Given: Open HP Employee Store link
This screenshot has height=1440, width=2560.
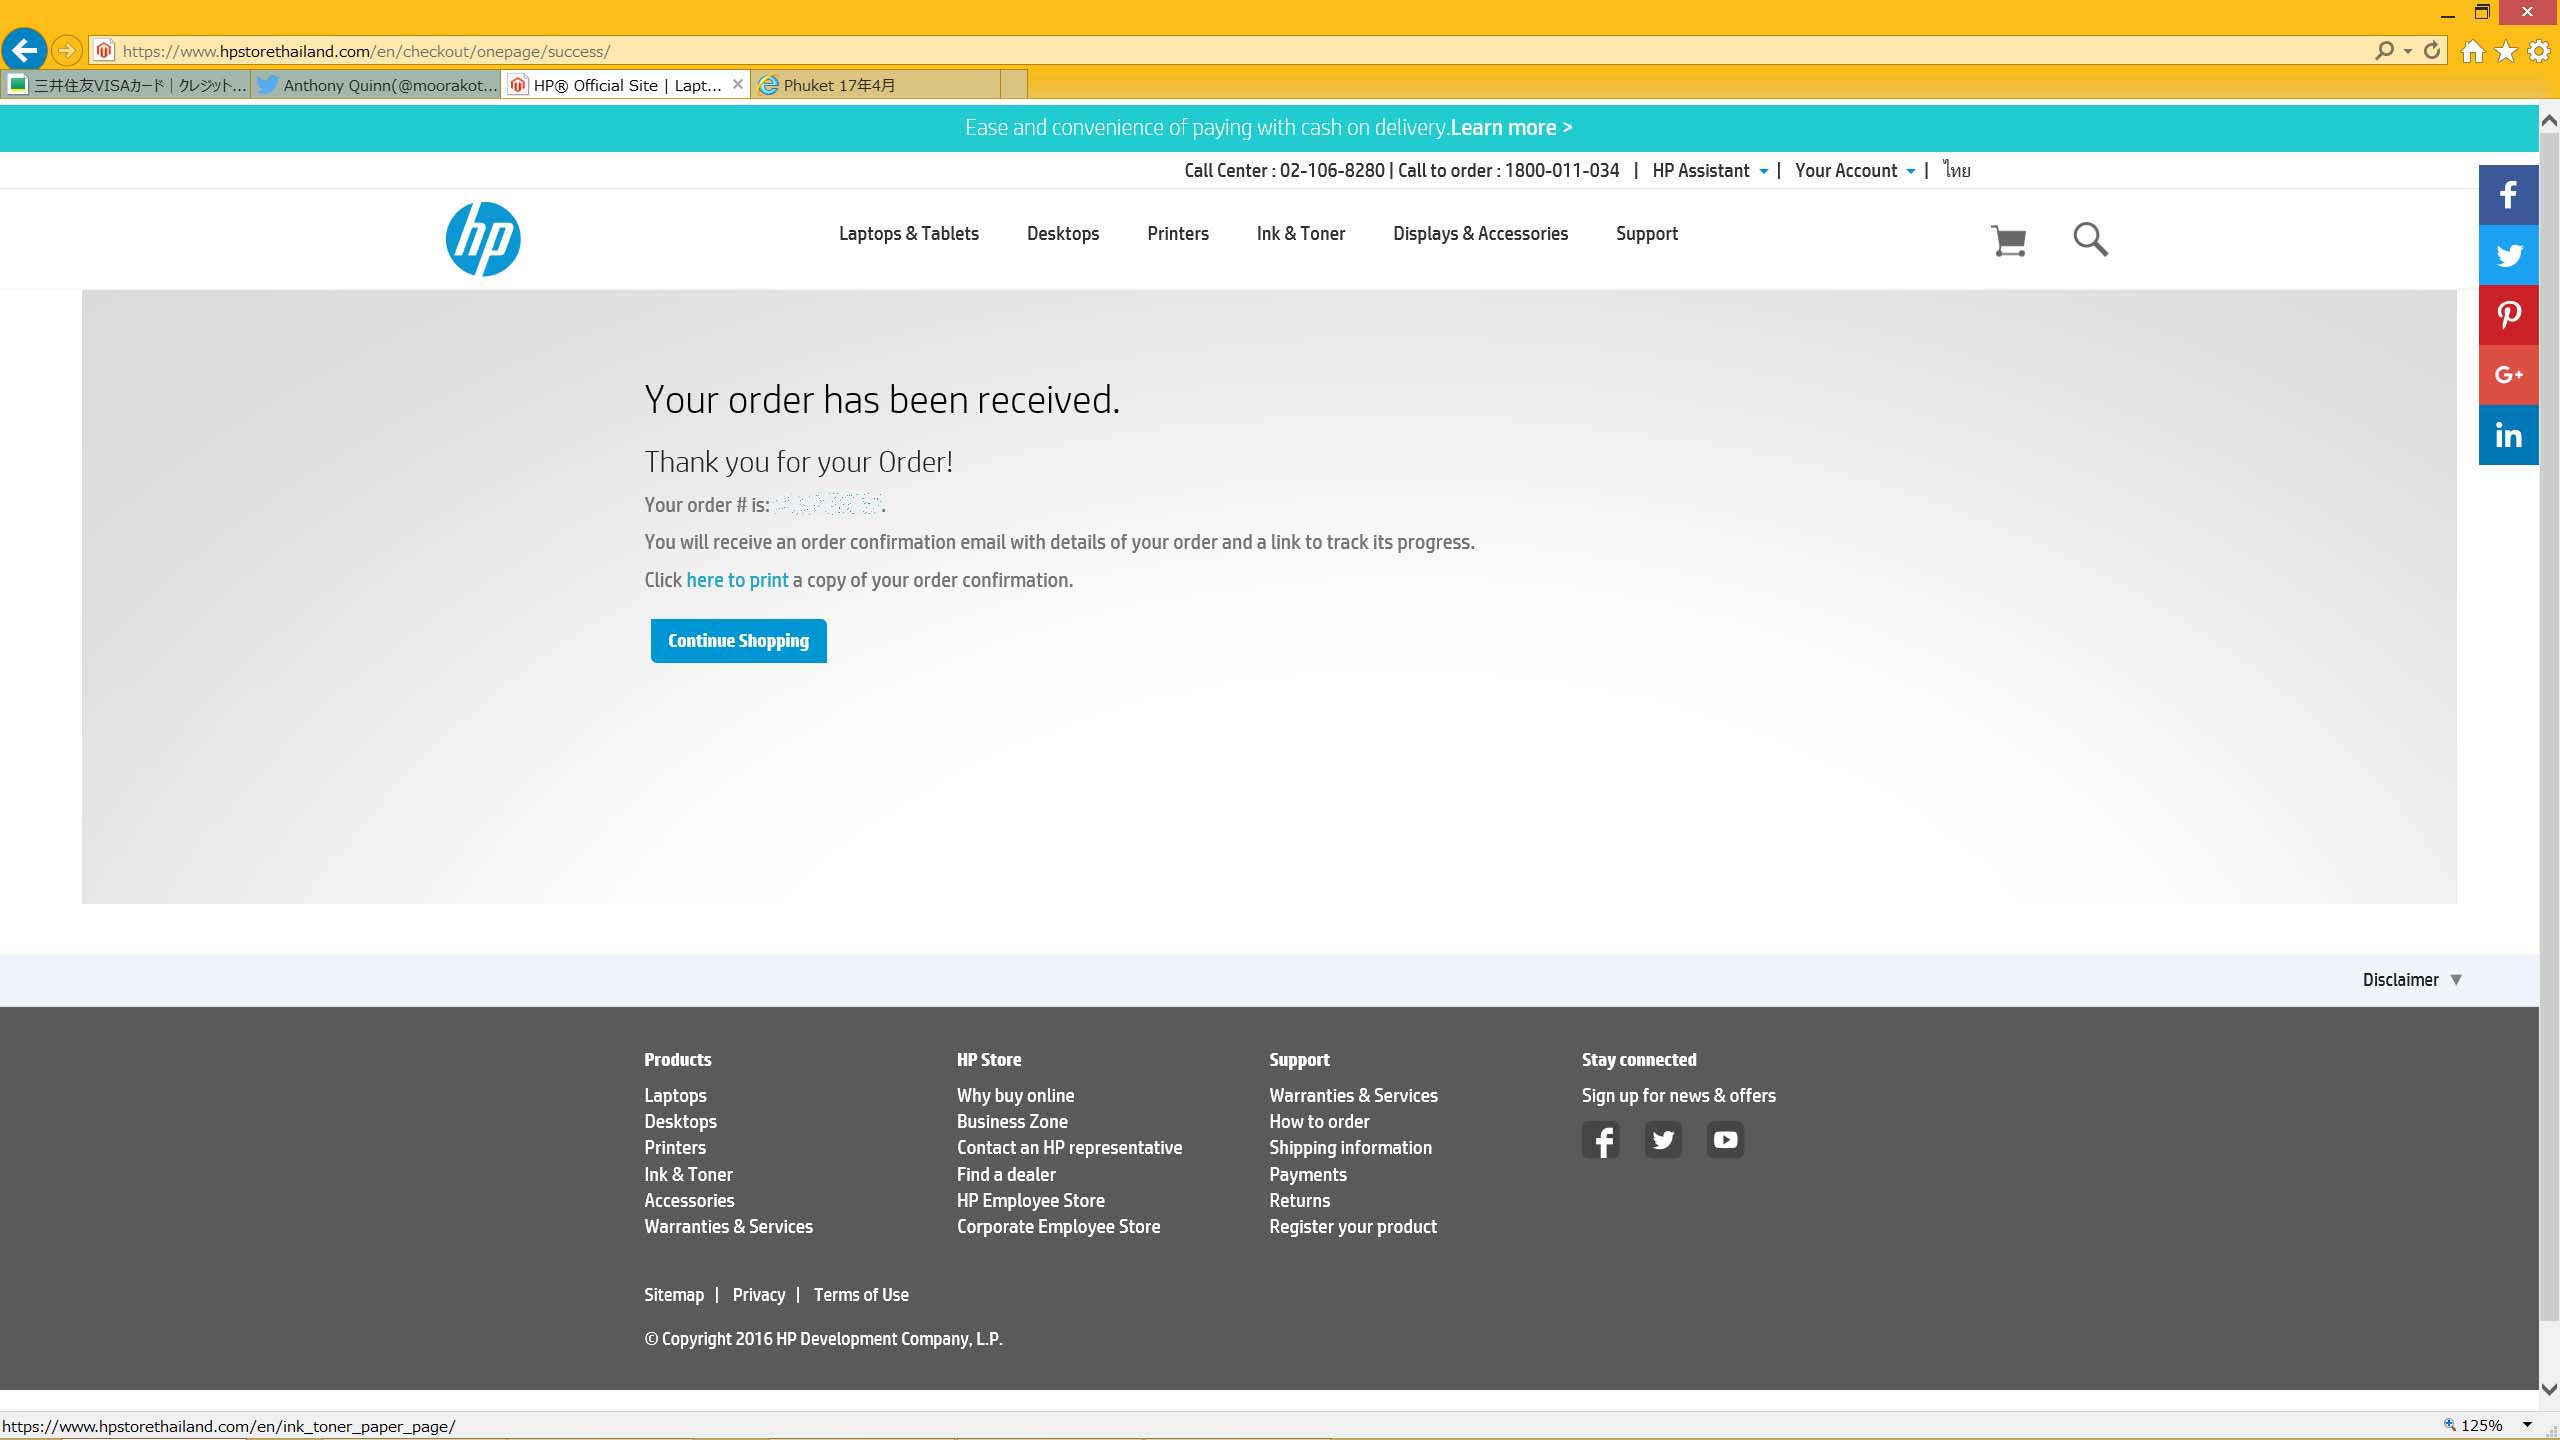Looking at the screenshot, I should click(1031, 1201).
